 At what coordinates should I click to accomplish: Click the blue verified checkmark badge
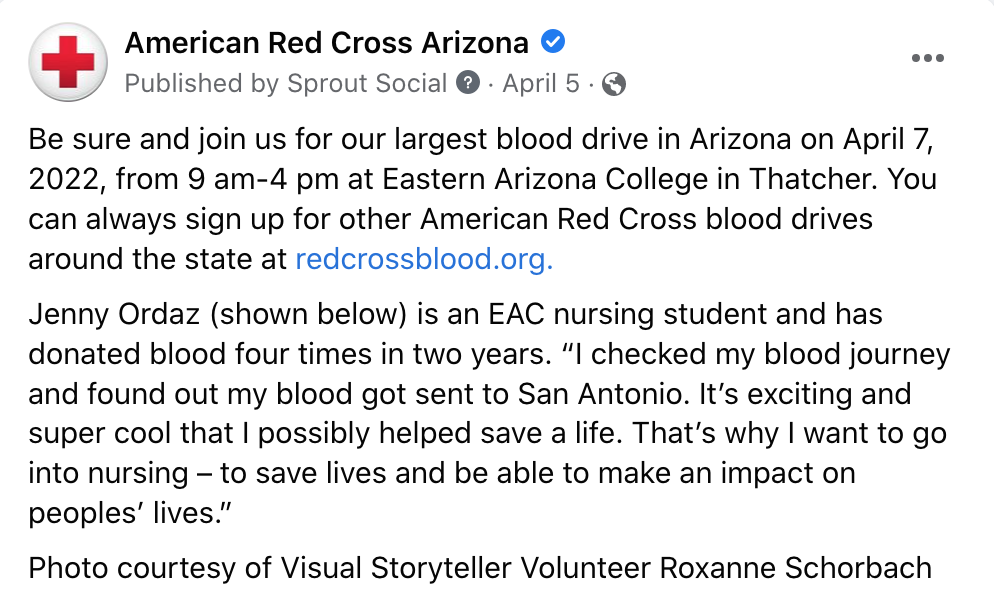pos(553,42)
